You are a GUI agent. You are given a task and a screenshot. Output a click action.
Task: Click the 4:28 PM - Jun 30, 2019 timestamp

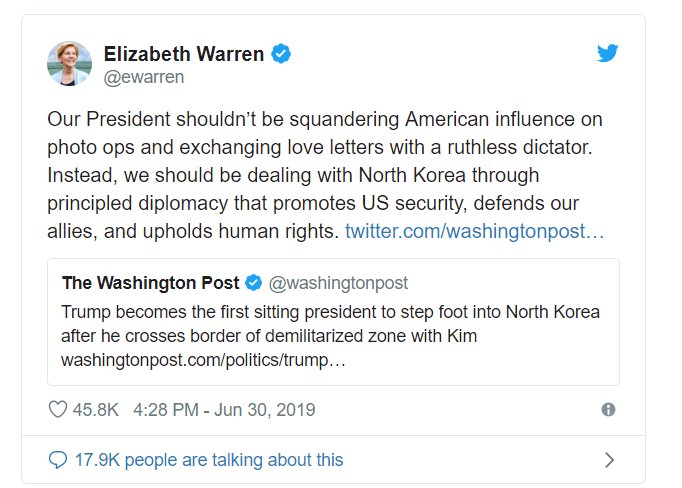pyautogui.click(x=222, y=409)
